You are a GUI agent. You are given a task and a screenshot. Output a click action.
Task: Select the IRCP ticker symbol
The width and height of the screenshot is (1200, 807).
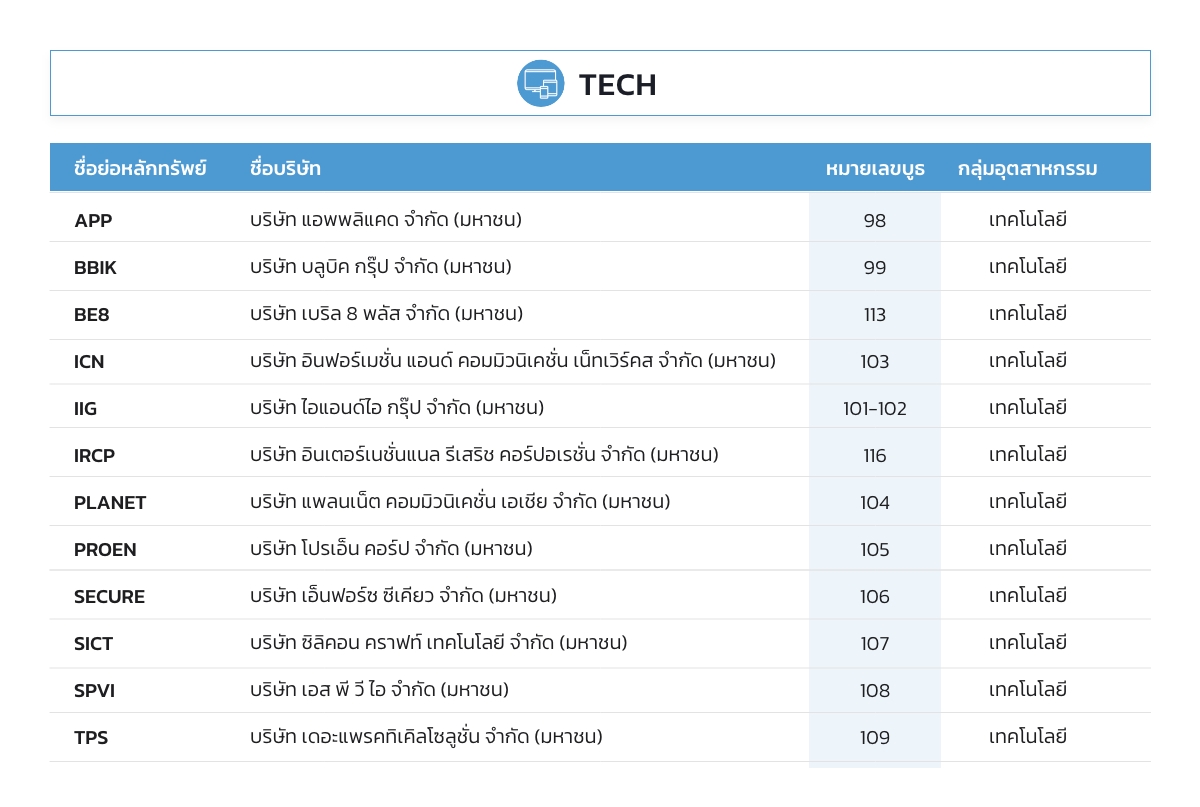(x=94, y=455)
